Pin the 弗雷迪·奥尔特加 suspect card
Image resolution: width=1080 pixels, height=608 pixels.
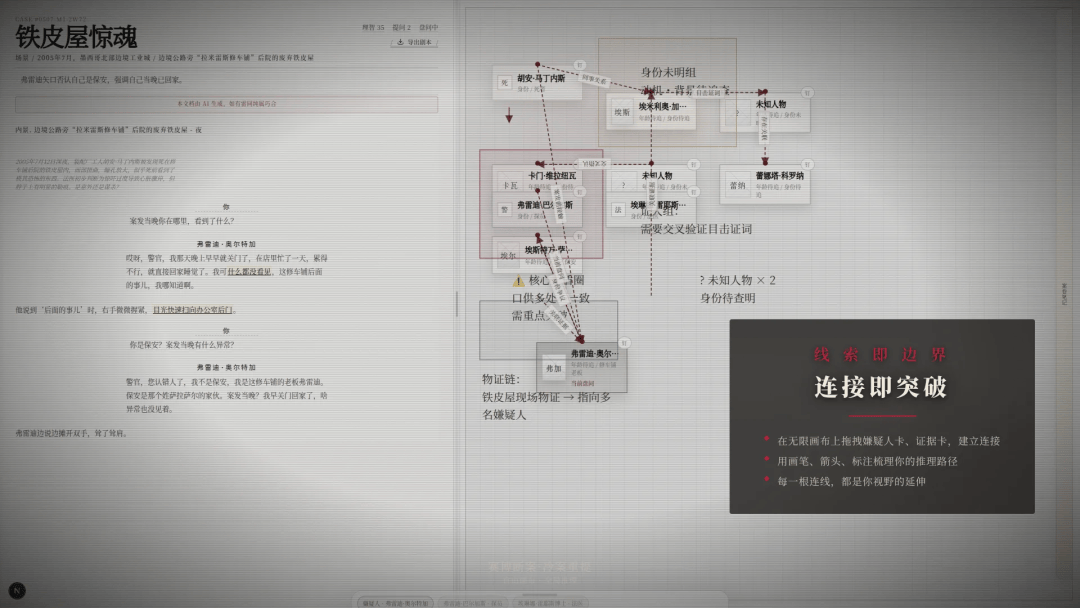coord(624,342)
